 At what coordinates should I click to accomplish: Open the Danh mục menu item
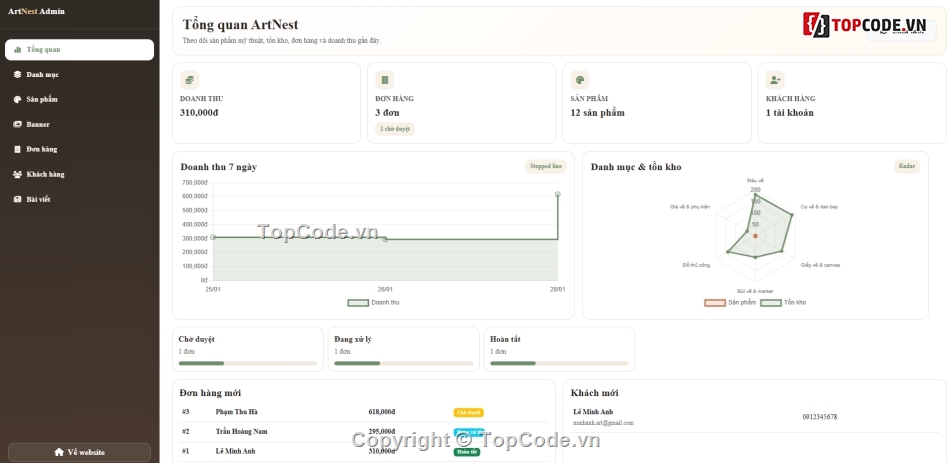[x=79, y=75]
